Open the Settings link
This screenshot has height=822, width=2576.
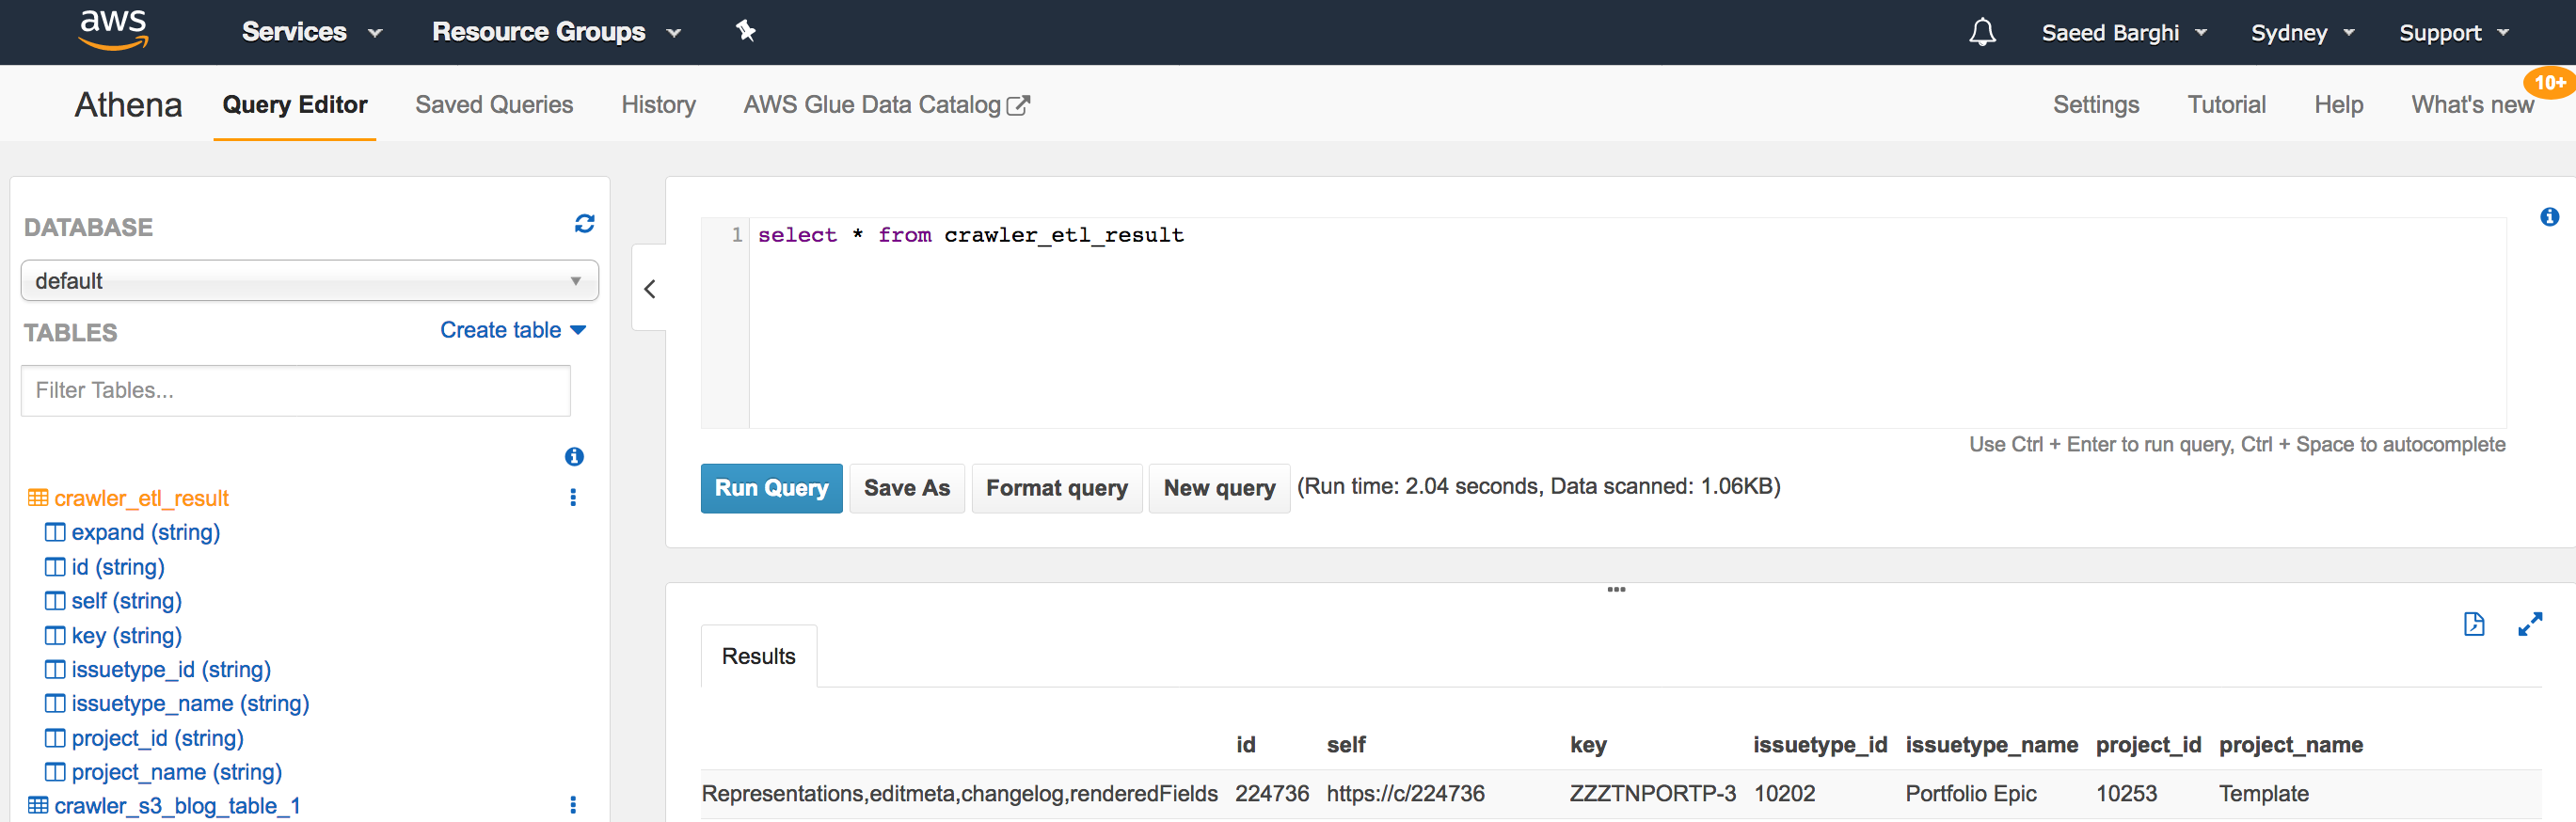2096,105
